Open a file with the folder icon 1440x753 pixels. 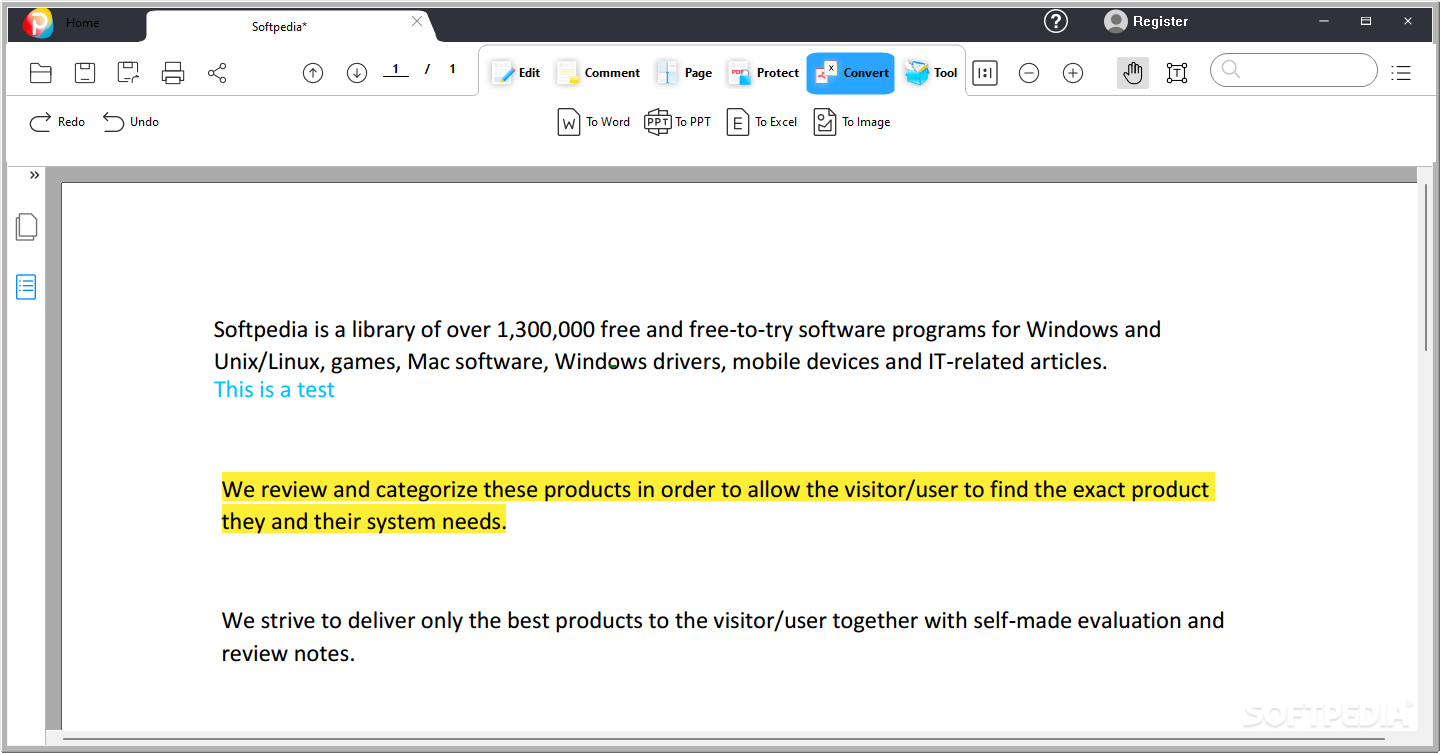(41, 73)
